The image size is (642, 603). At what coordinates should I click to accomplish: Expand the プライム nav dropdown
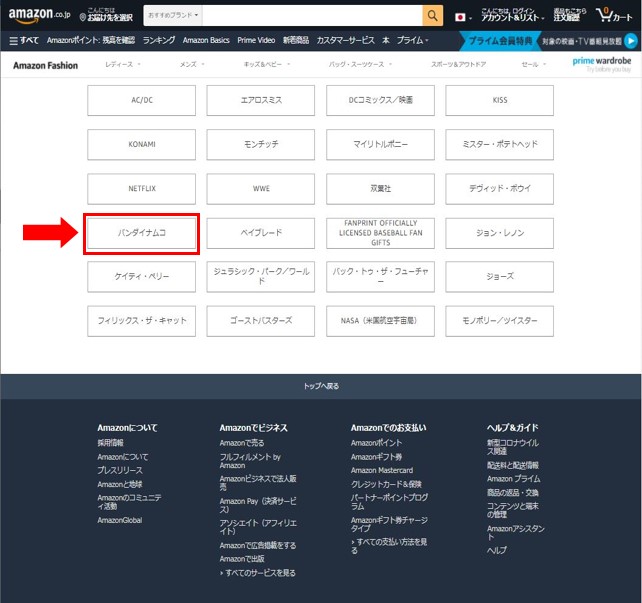[x=412, y=40]
